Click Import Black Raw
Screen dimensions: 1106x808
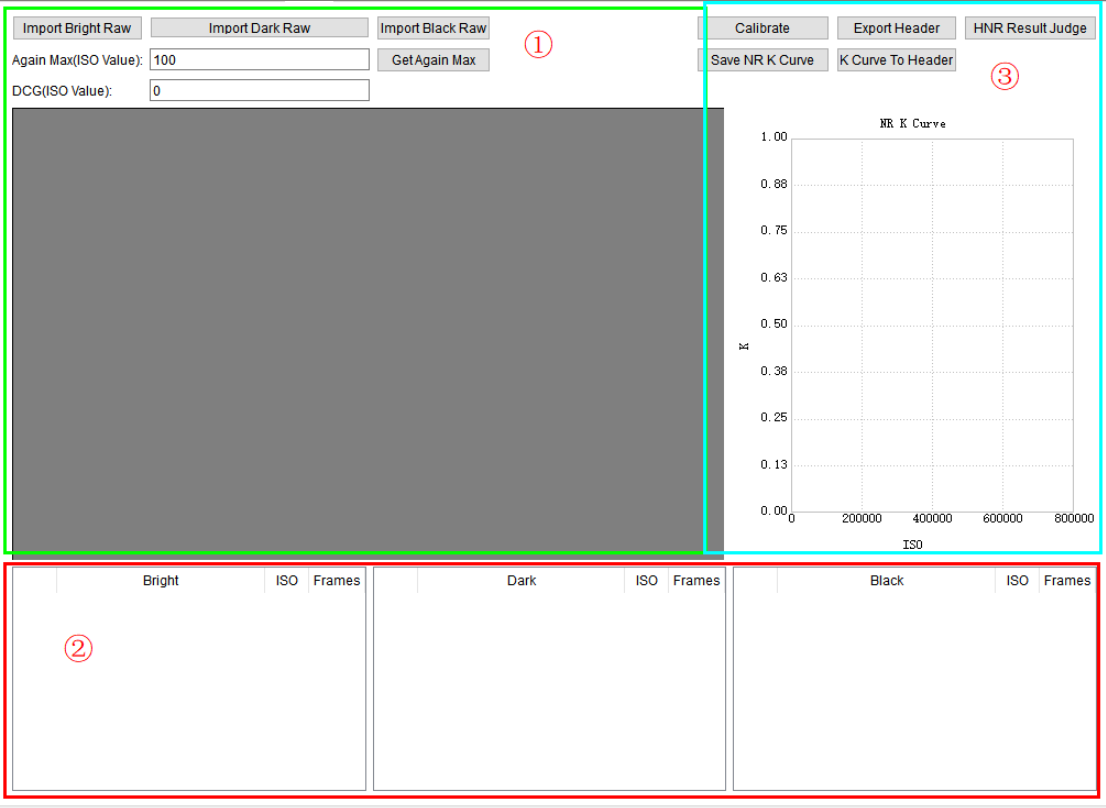tap(433, 28)
